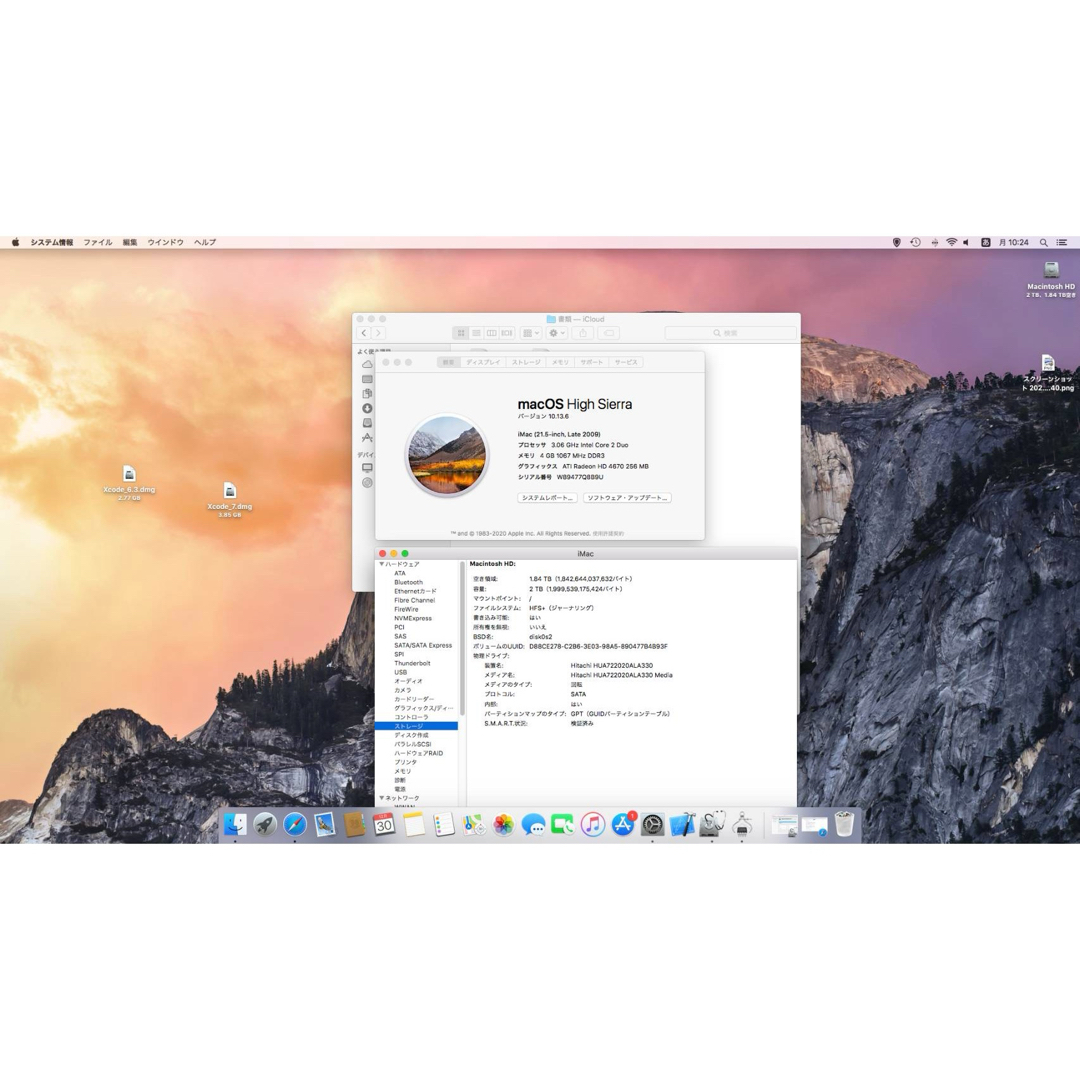Viewport: 1080px width, 1080px height.
Task: Go back in the Finder window
Action: point(364,333)
